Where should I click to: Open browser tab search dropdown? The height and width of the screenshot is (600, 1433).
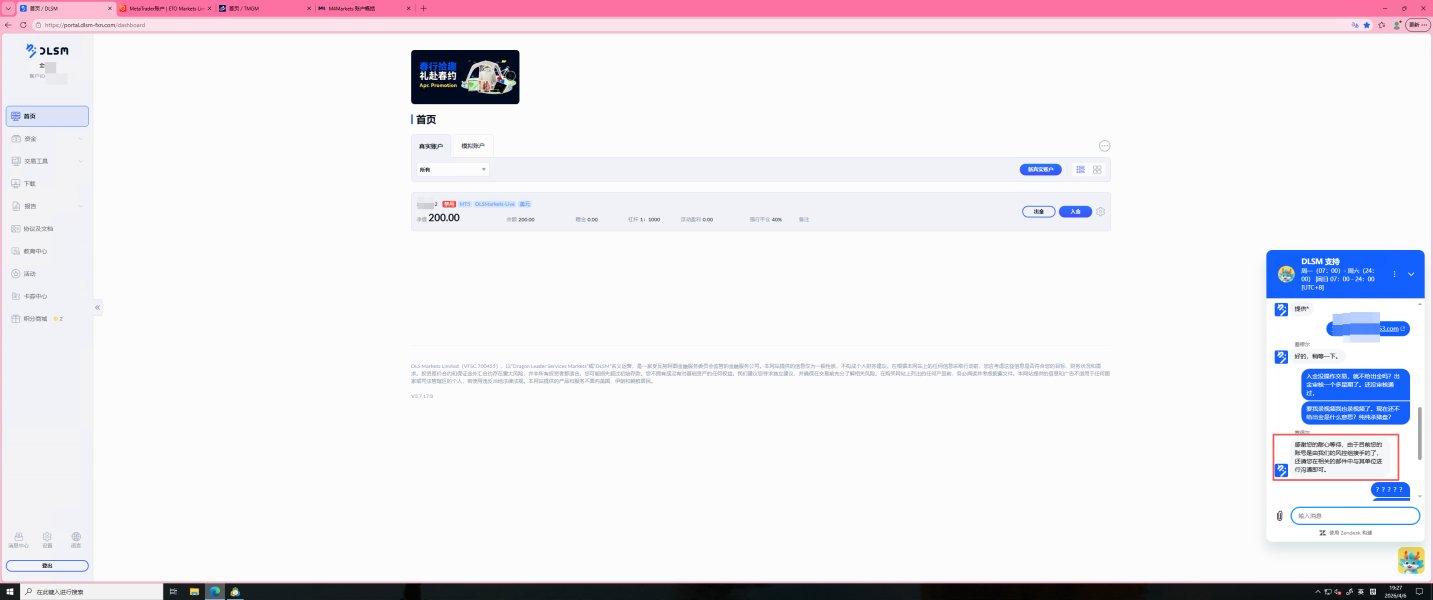tap(9, 8)
